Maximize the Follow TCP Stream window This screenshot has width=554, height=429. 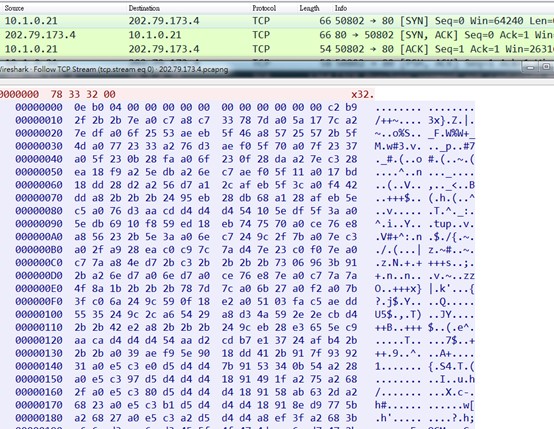pos(546,67)
